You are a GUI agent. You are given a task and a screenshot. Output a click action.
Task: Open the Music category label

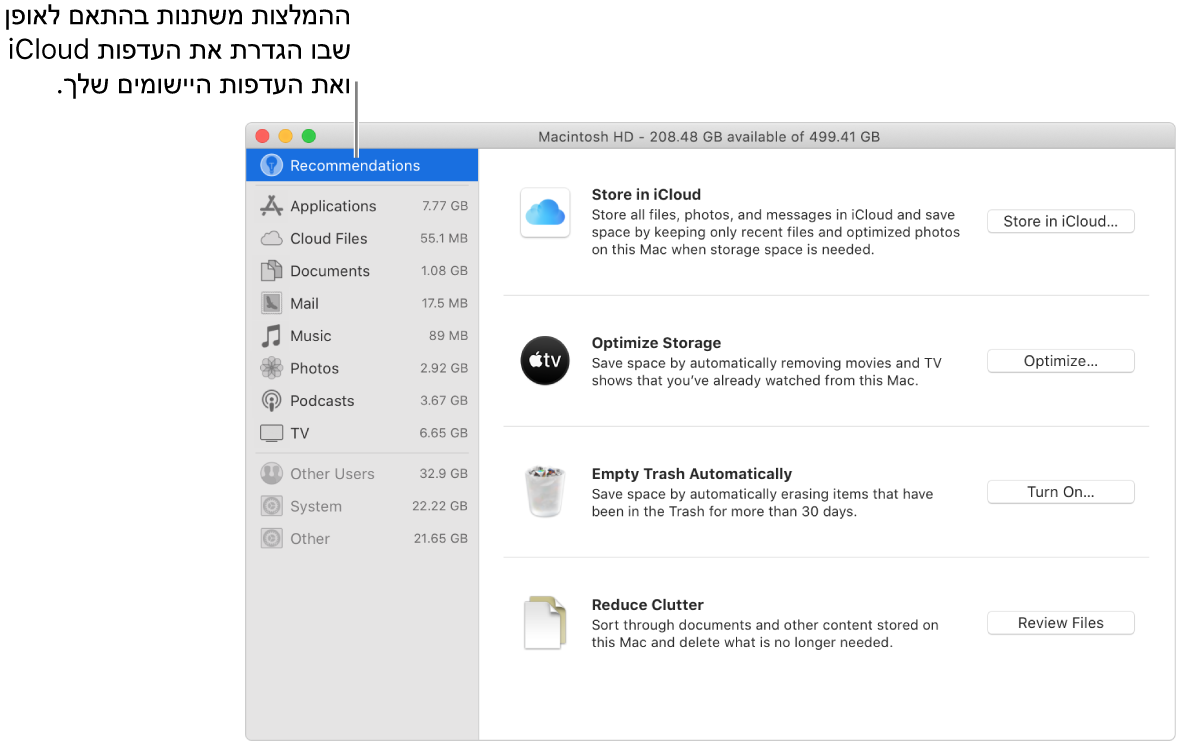click(310, 336)
